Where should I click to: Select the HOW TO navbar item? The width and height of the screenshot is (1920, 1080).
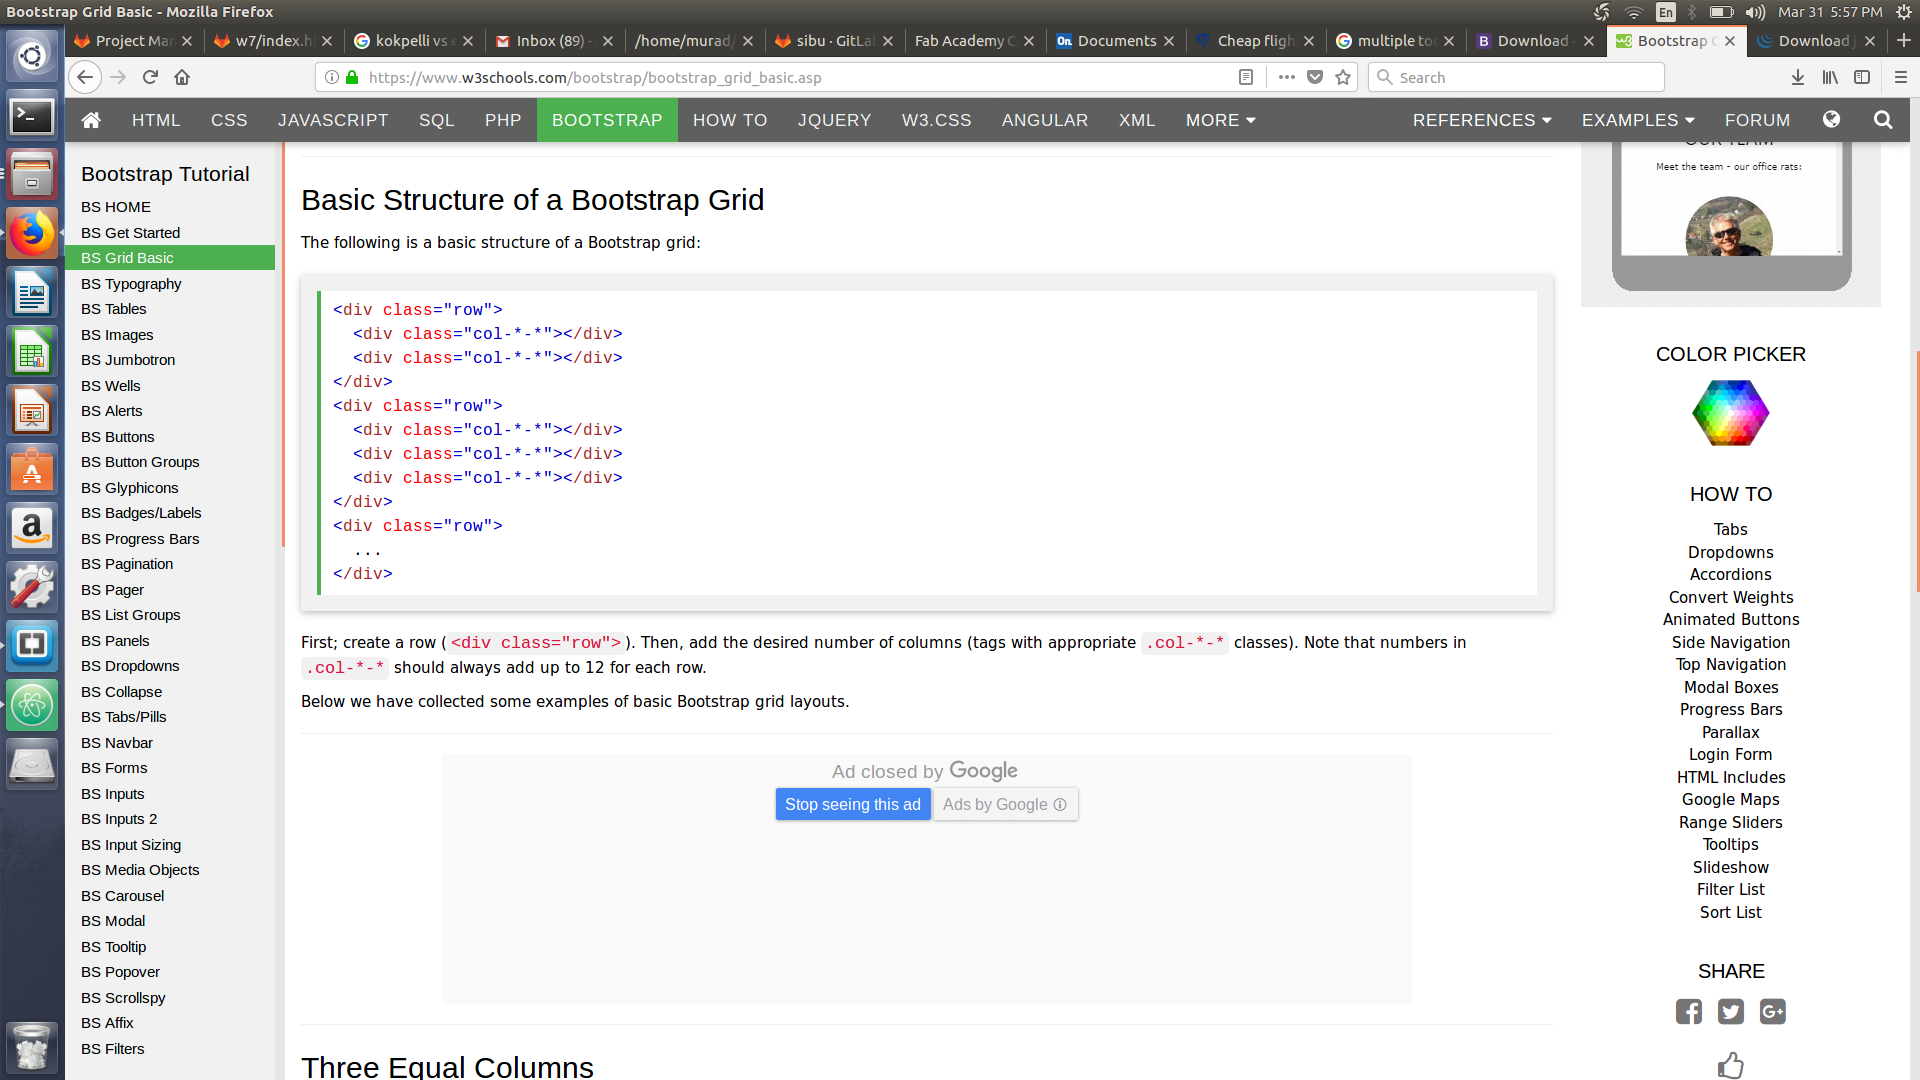tap(730, 120)
